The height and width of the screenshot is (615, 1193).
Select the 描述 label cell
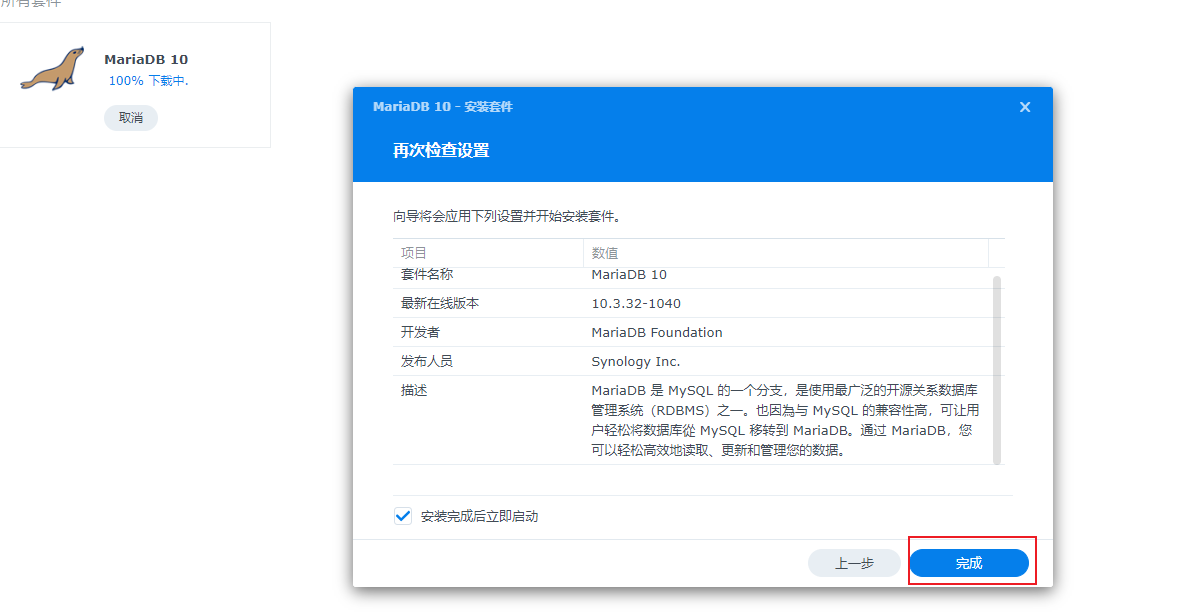click(414, 390)
